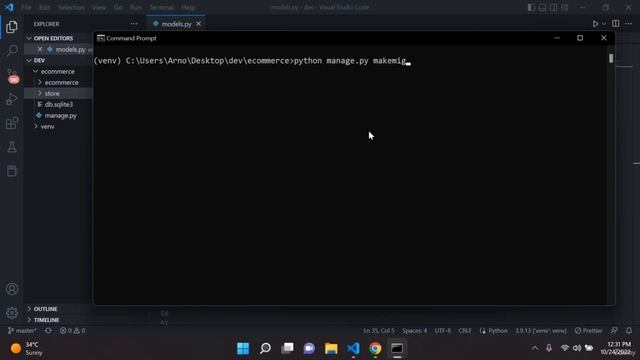Click the Prettier status item
This screenshot has width=640, height=360.
click(x=588, y=331)
